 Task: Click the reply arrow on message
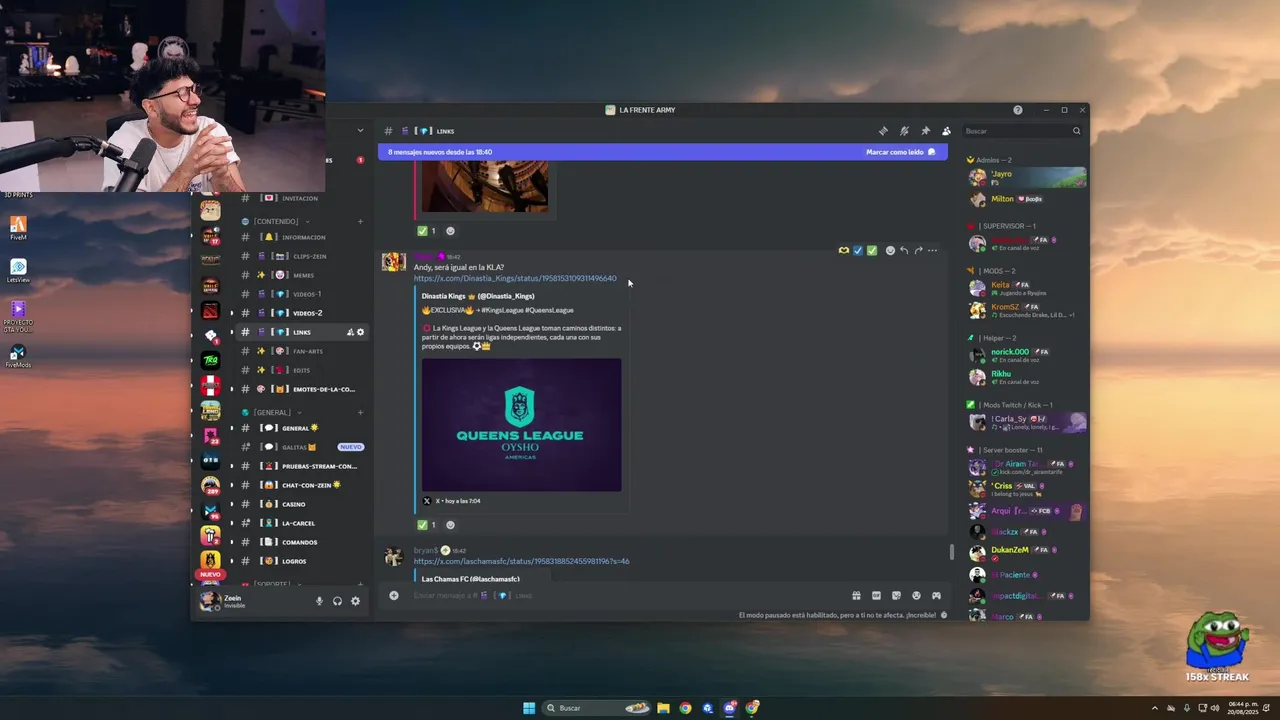(904, 250)
